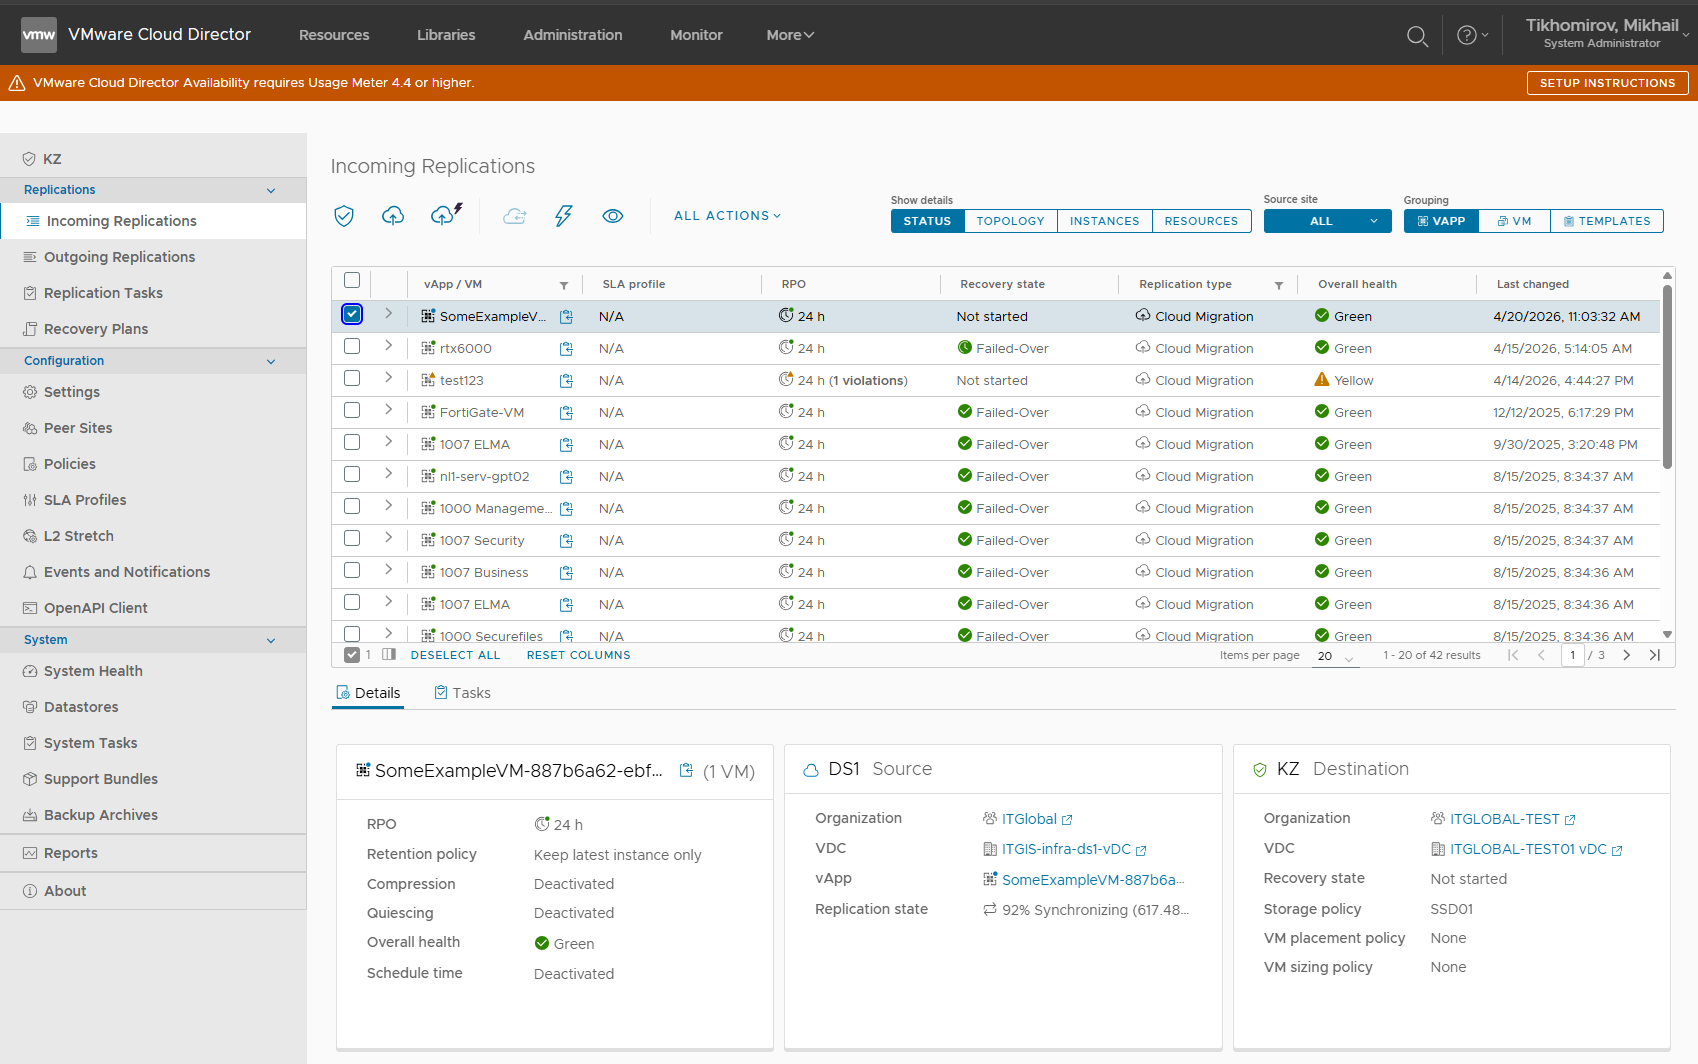Group replications by TEMPLATES
The height and width of the screenshot is (1064, 1698).
tap(1607, 221)
